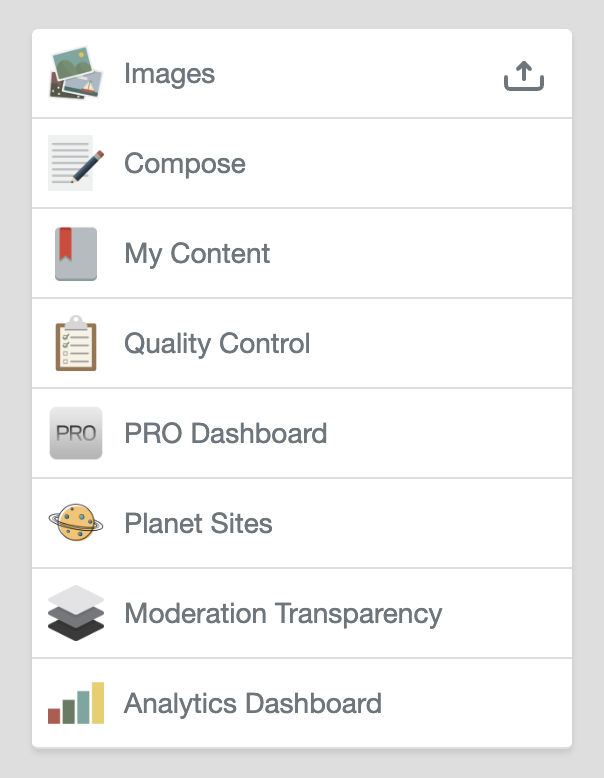Image resolution: width=604 pixels, height=778 pixels.
Task: Select Compose from the menu
Action: click(184, 164)
